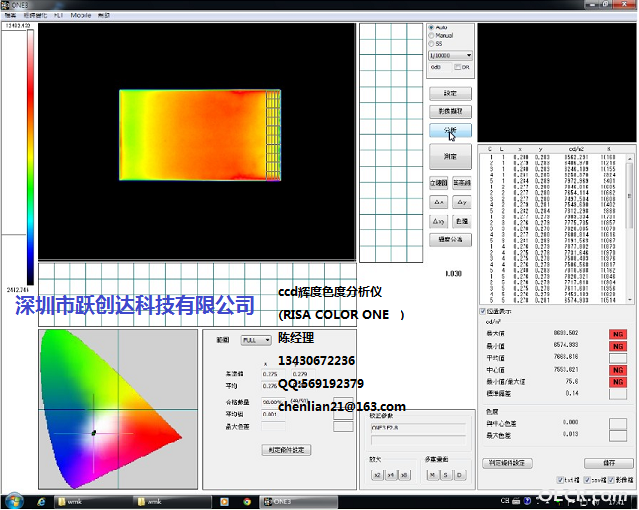Open the second menu bar item

35,15
